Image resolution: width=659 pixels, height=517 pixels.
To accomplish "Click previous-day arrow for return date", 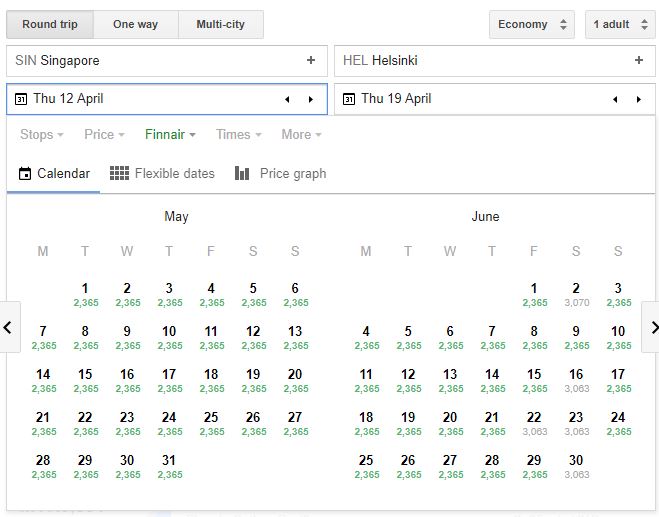I will [x=616, y=99].
